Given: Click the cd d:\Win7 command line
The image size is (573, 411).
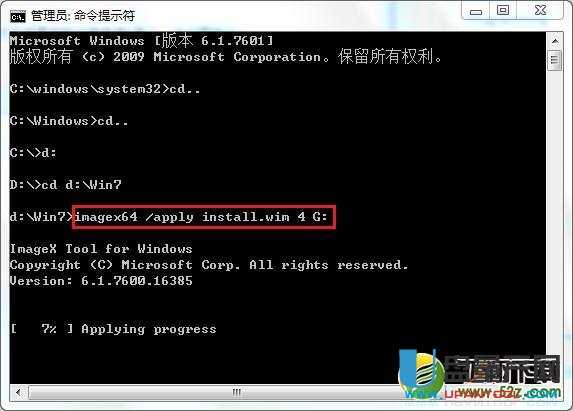Looking at the screenshot, I should (x=66, y=184).
